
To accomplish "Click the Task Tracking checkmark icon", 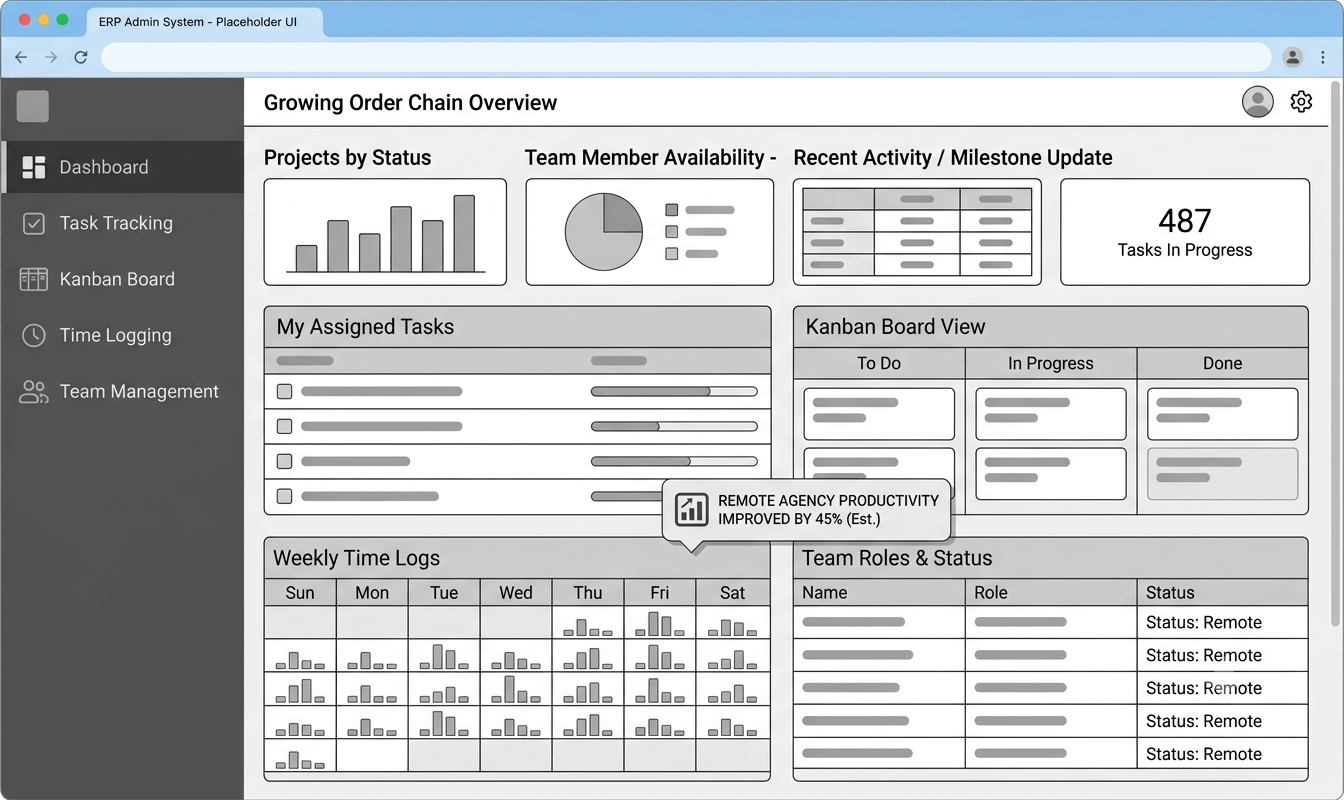I will pyautogui.click(x=34, y=223).
